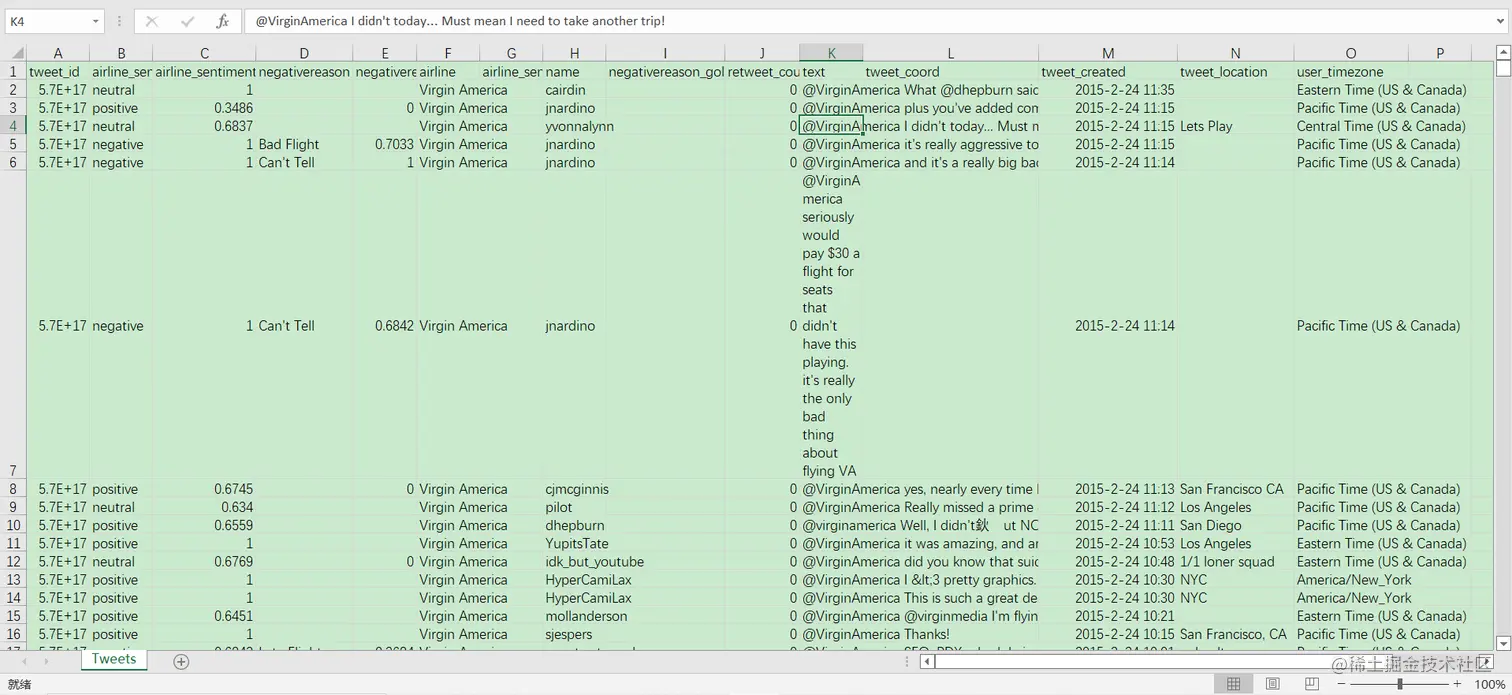Switch to Normal view in status bar
Image resolution: width=1512 pixels, height=695 pixels.
click(1233, 684)
